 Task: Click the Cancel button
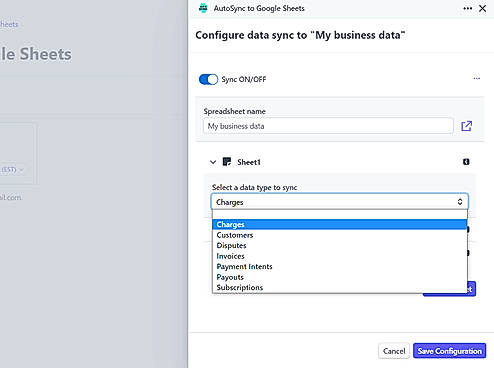(394, 351)
